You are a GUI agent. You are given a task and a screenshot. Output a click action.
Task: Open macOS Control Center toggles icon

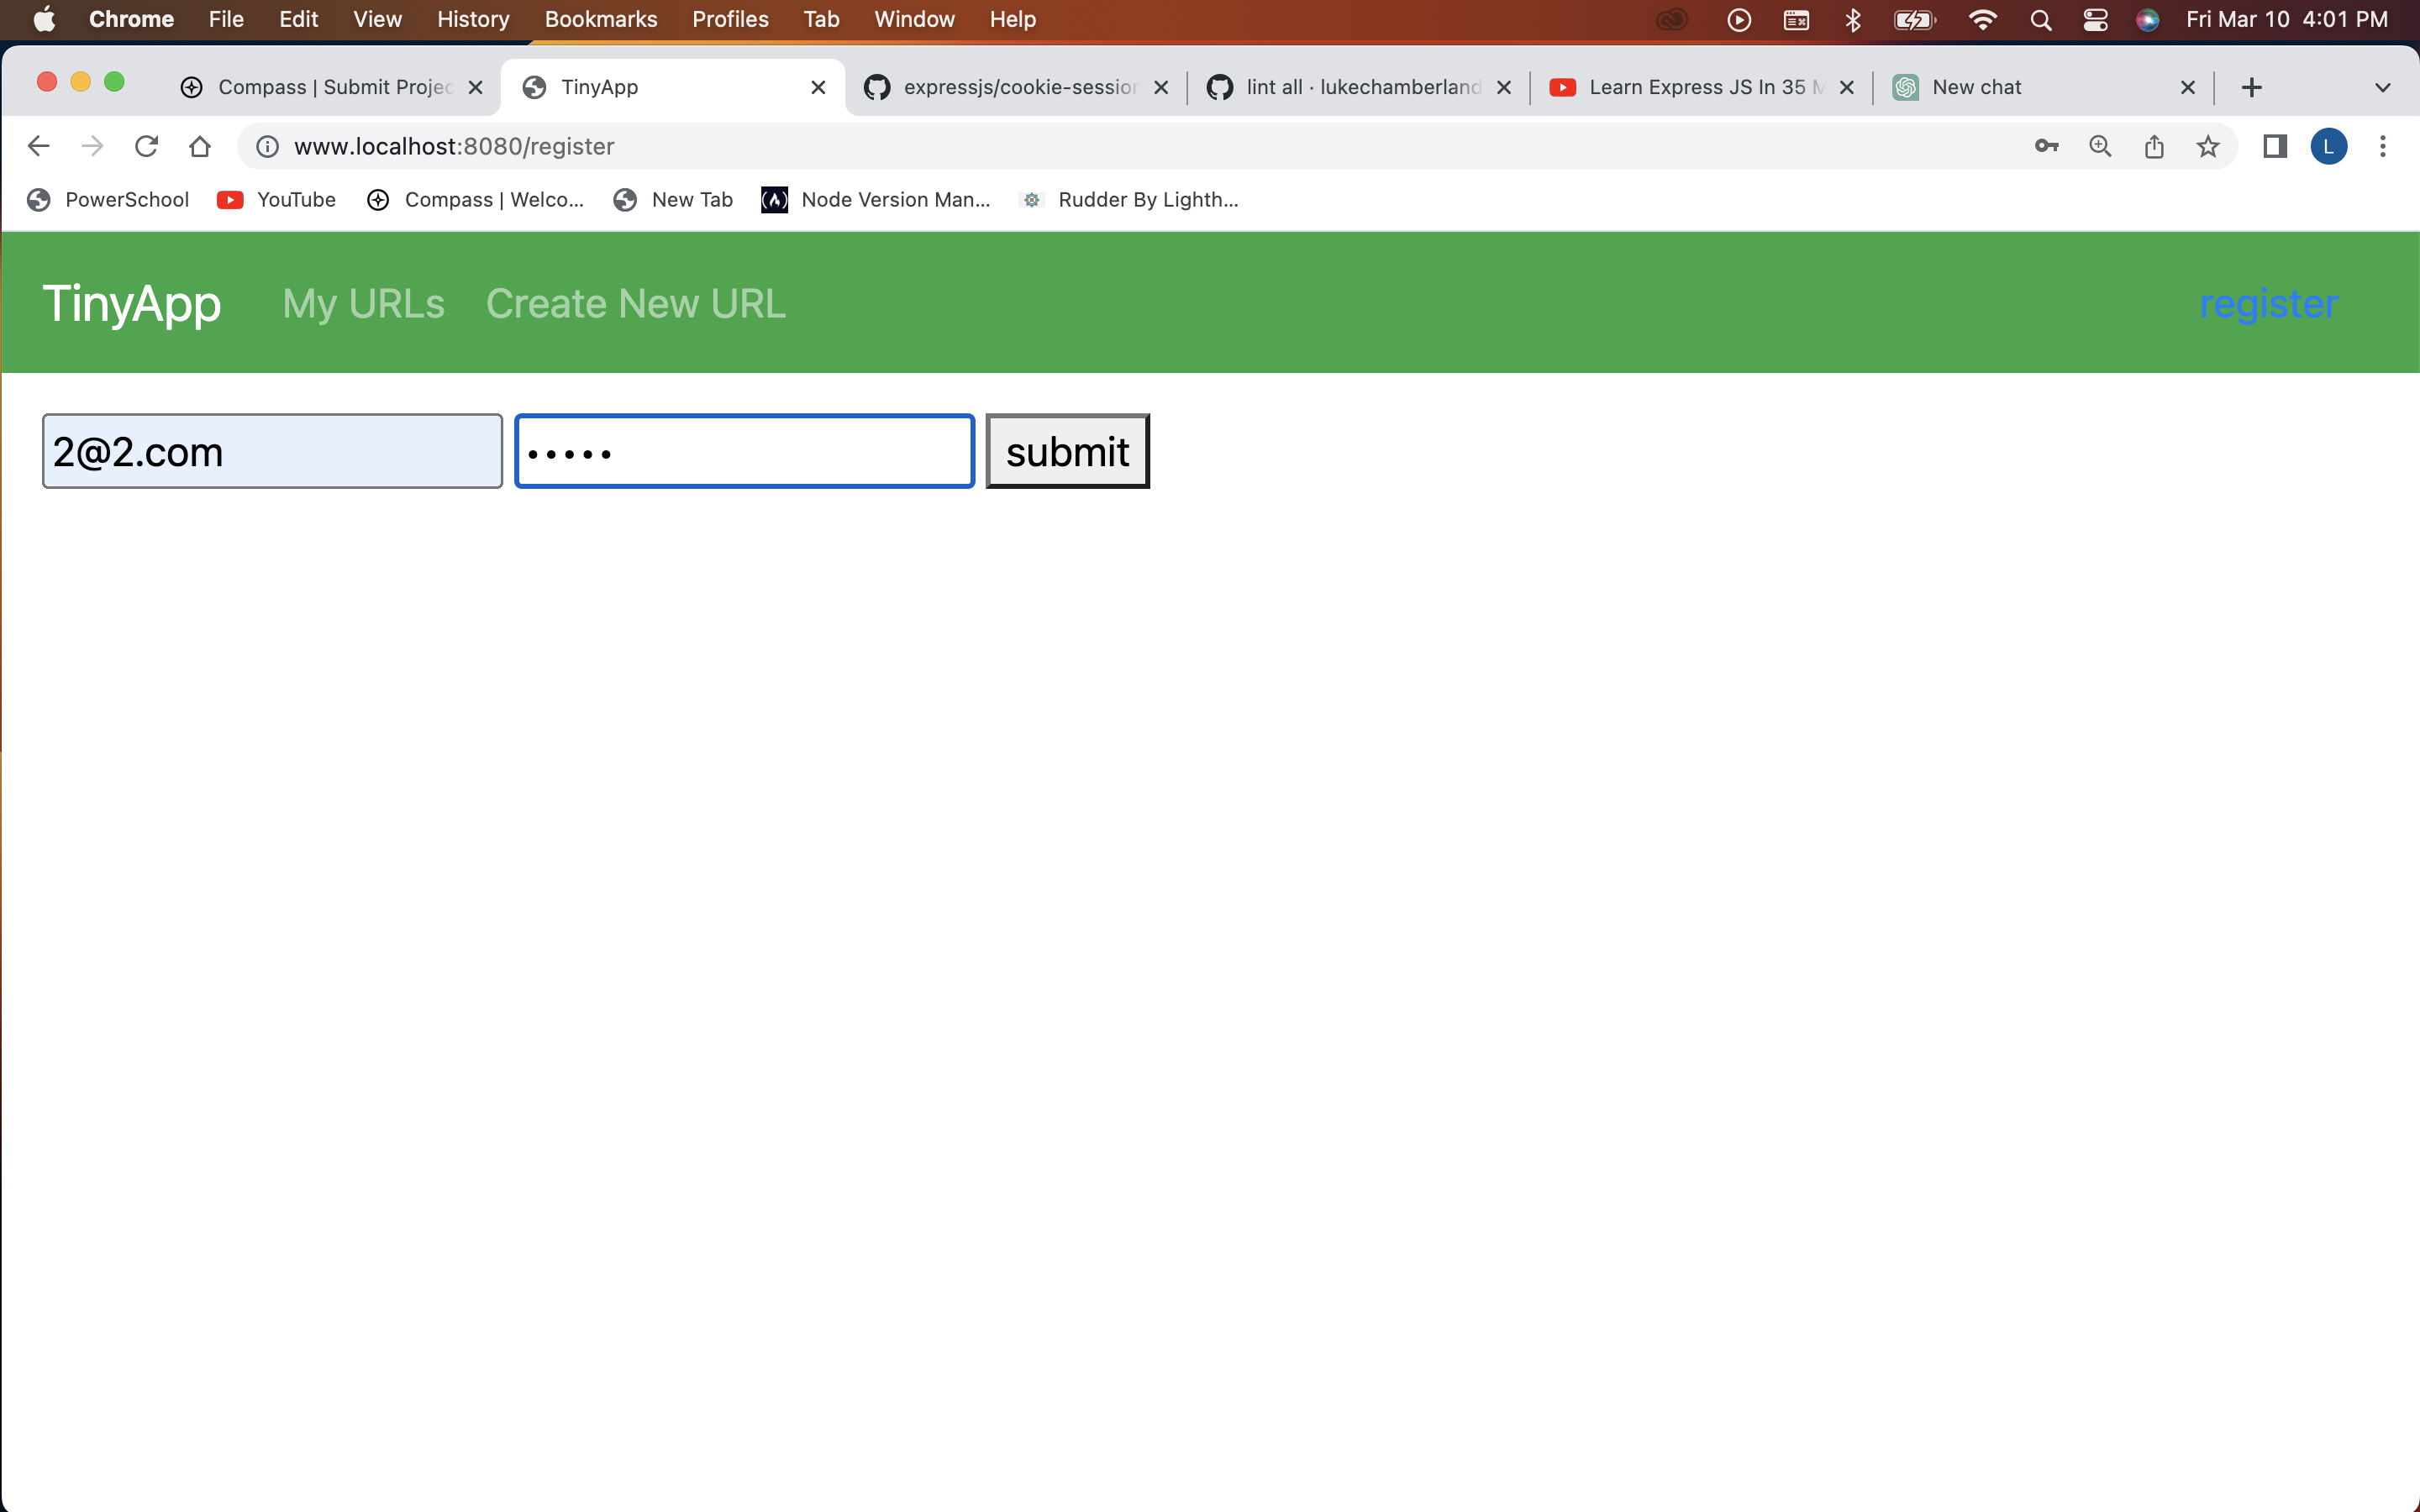click(x=2095, y=19)
